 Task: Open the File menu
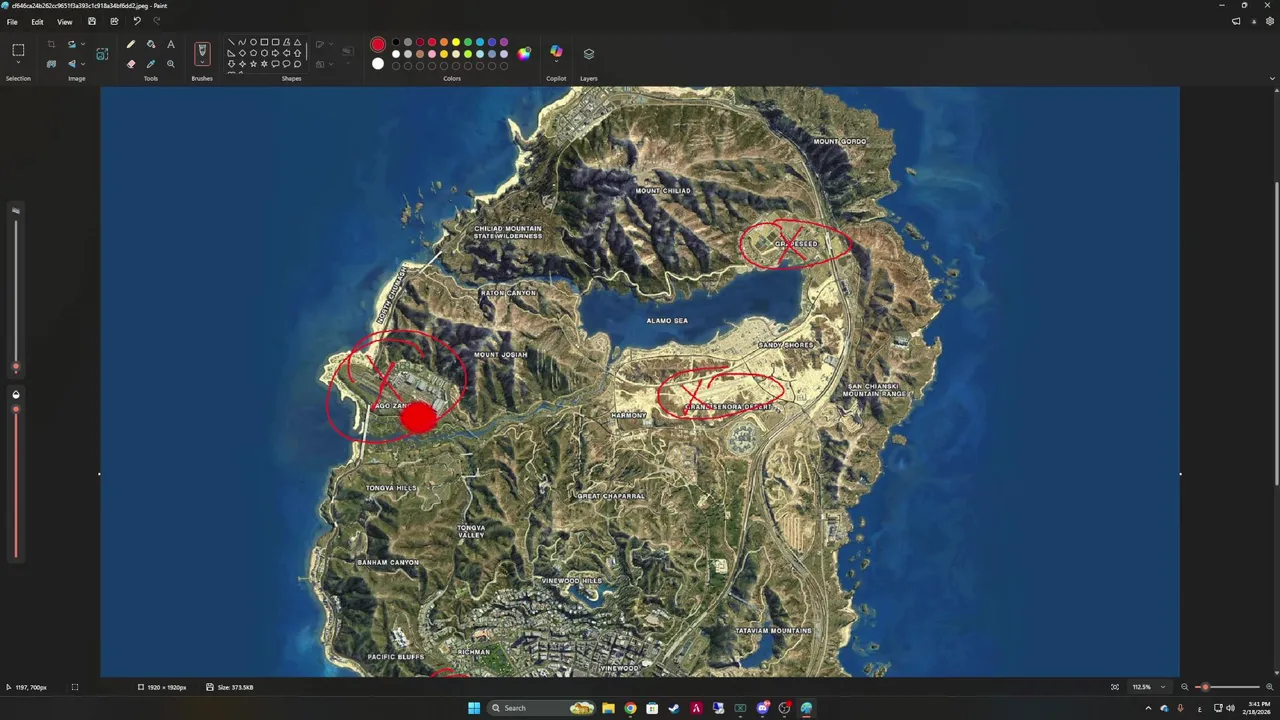pyautogui.click(x=12, y=21)
